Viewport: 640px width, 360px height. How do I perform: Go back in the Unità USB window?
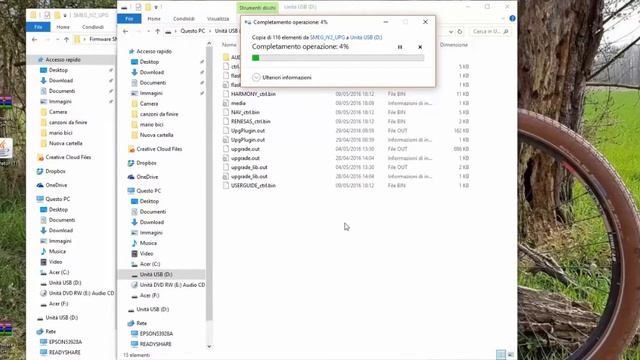[x=126, y=31]
